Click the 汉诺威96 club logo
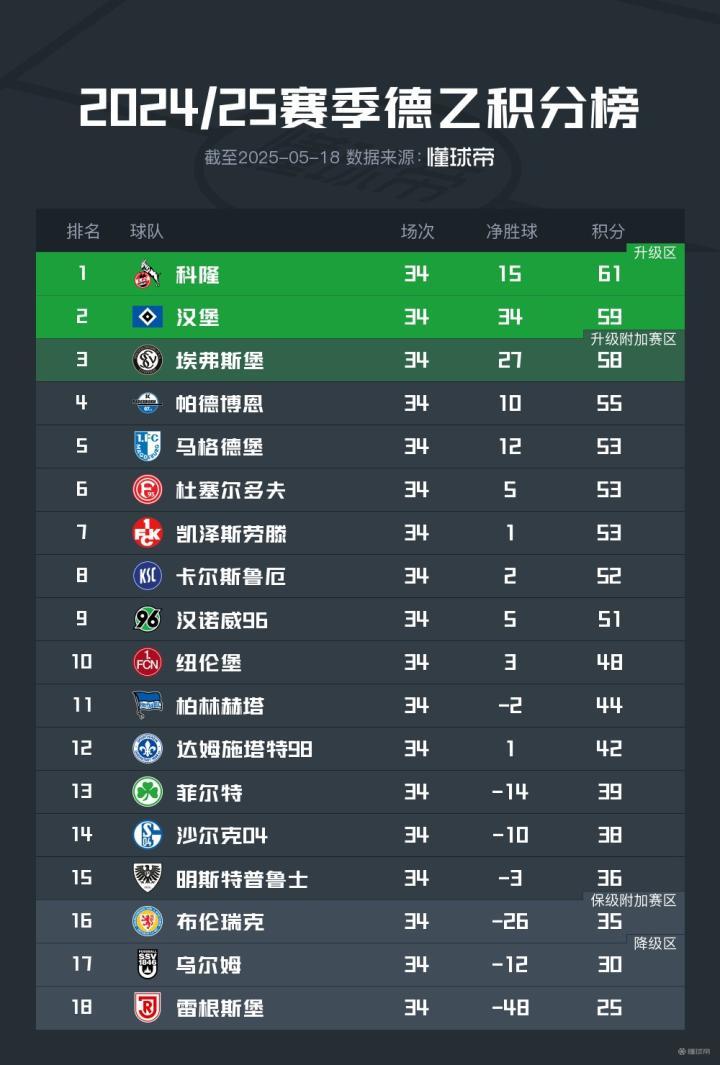The image size is (720, 1065). 147,619
